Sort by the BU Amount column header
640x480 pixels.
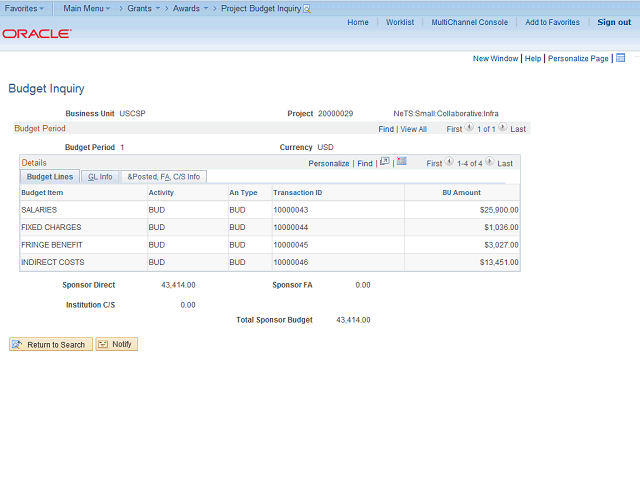coord(461,192)
